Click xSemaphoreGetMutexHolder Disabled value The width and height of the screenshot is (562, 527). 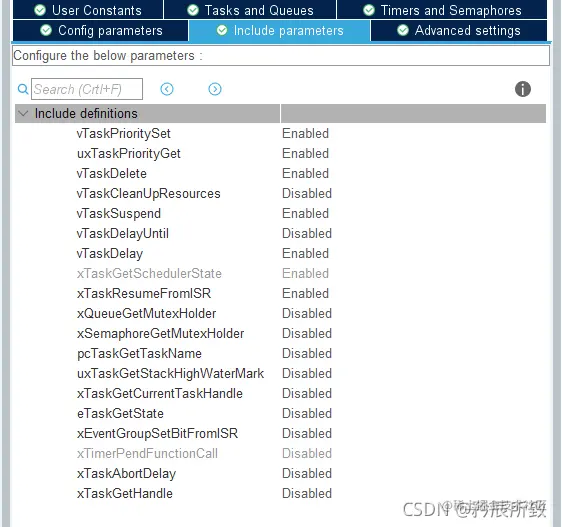point(307,333)
